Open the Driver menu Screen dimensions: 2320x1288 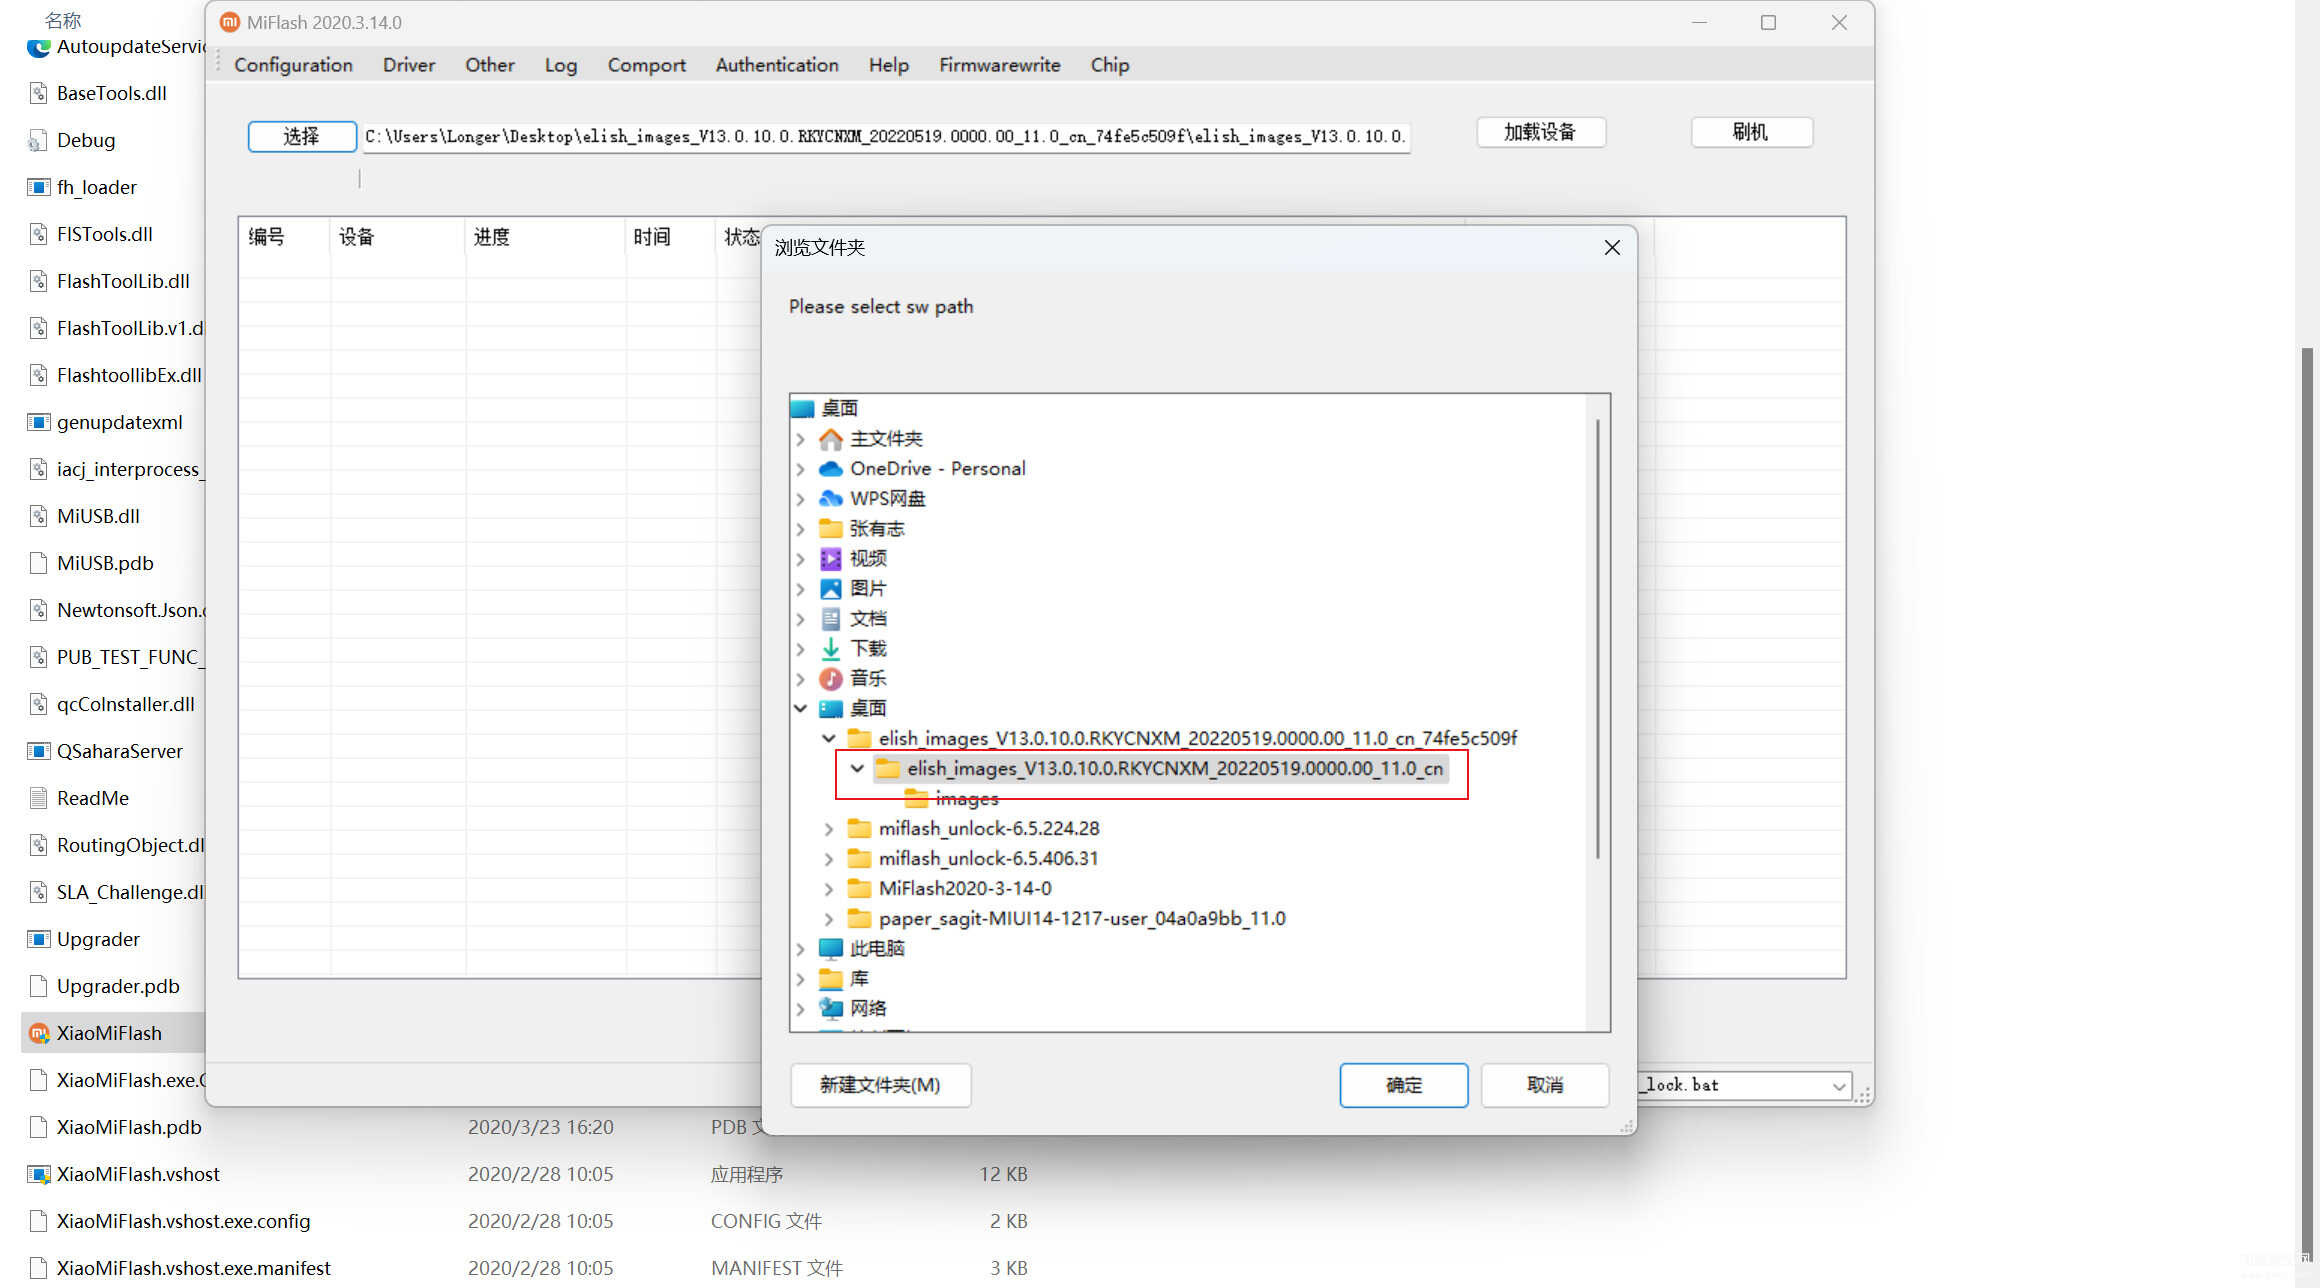(x=409, y=65)
